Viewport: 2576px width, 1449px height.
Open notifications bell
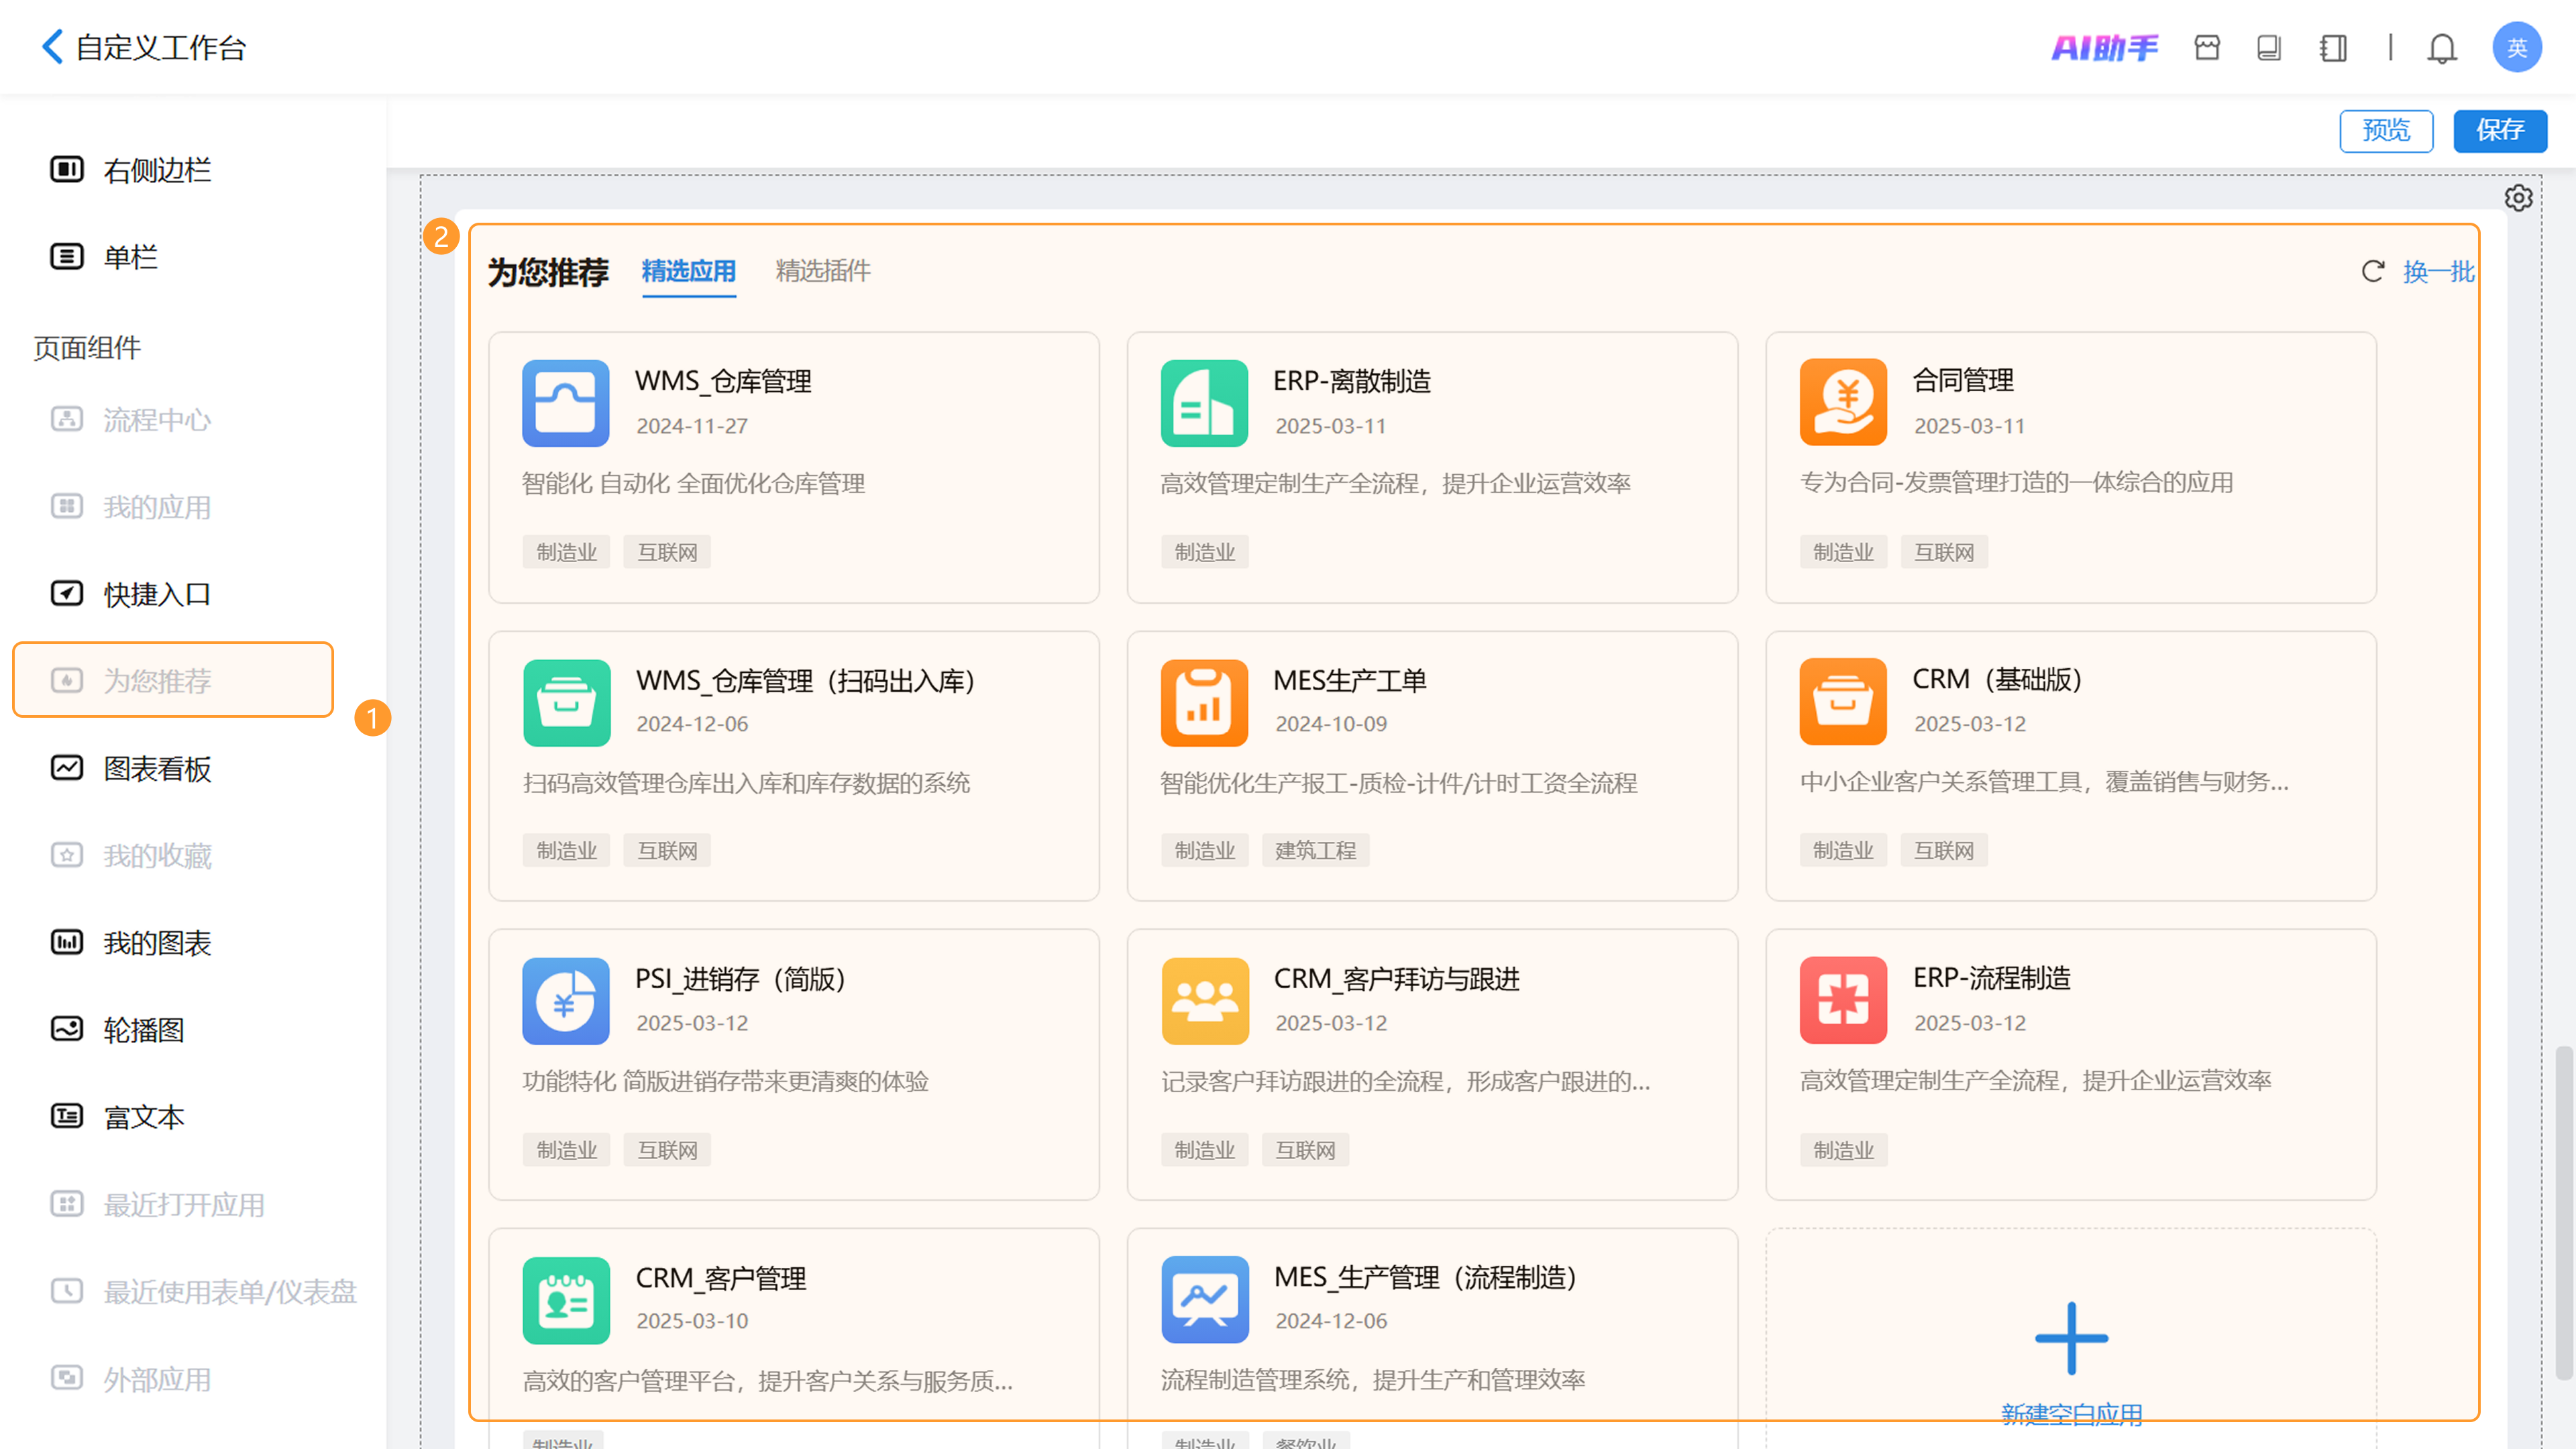click(2442, 47)
